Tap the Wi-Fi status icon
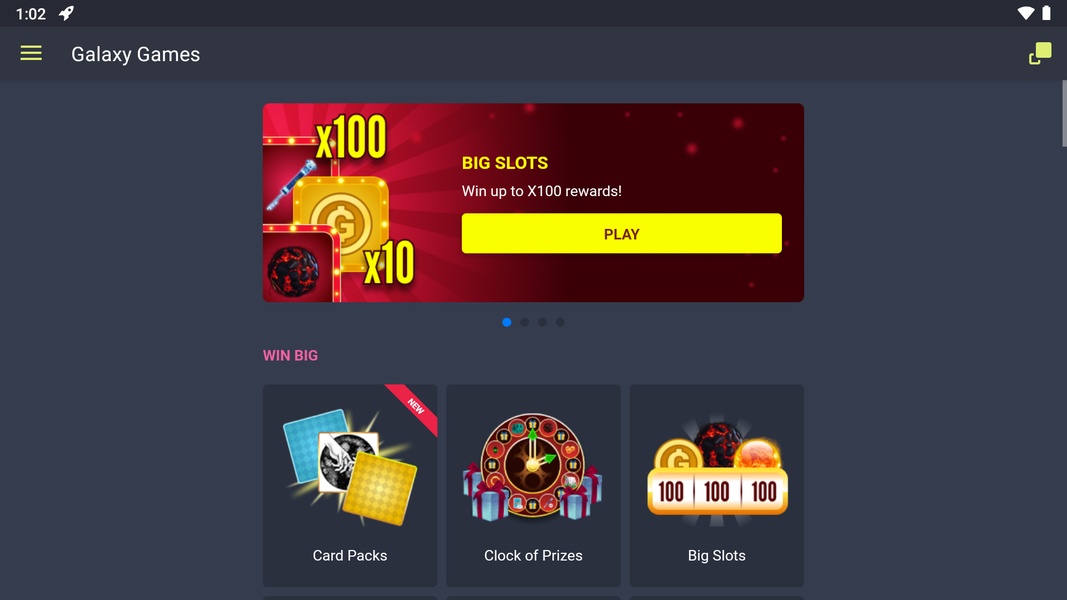Image resolution: width=1067 pixels, height=600 pixels. (x=1025, y=14)
